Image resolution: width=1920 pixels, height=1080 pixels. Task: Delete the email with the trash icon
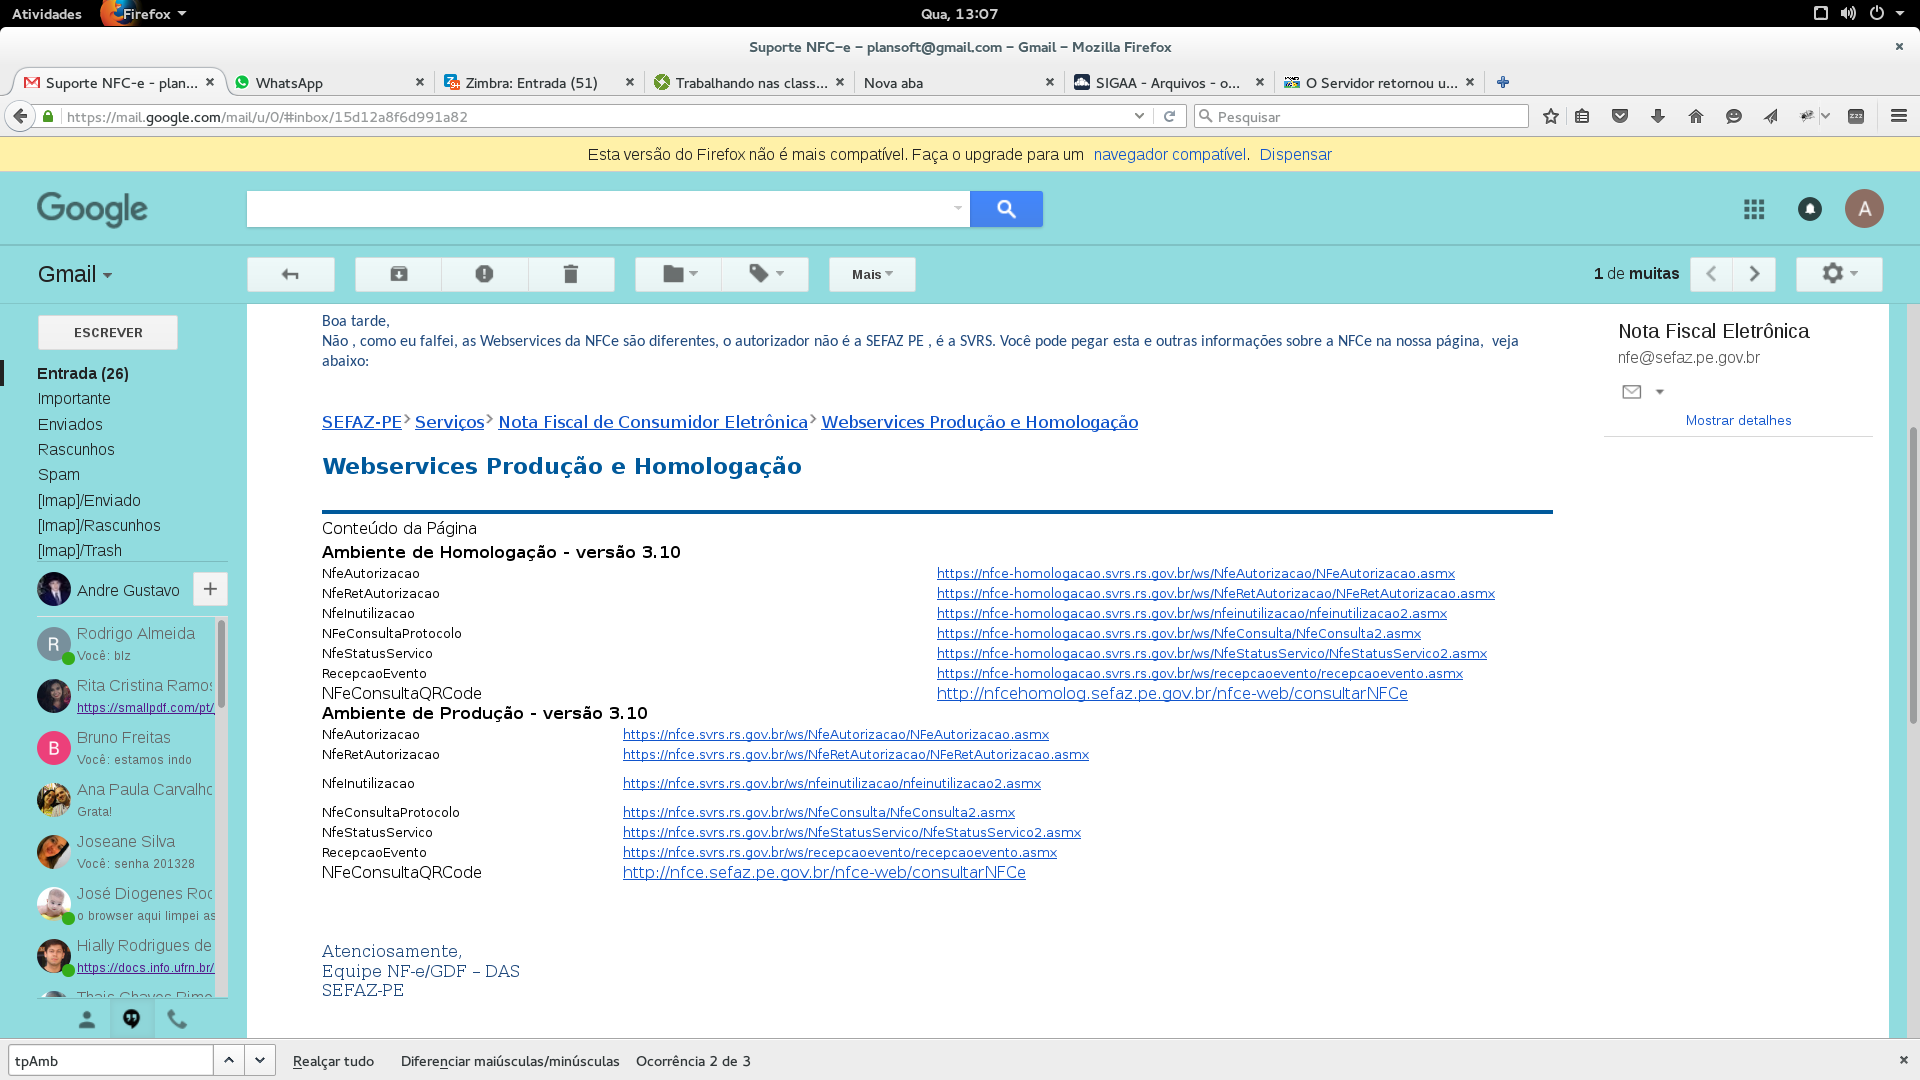570,274
